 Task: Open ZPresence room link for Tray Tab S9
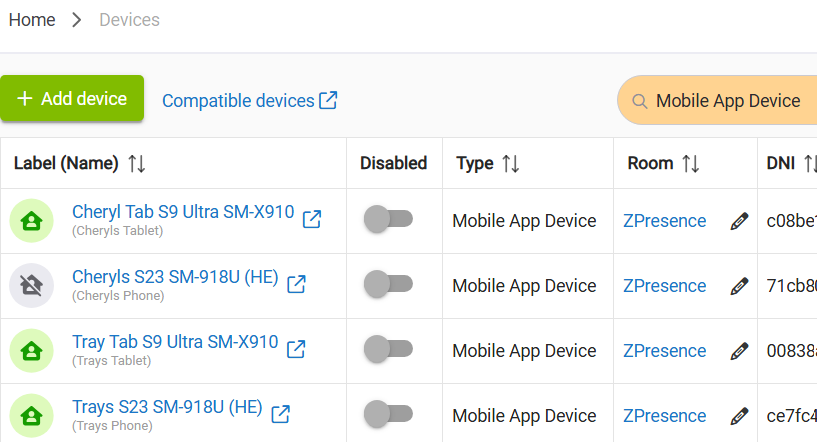pyautogui.click(x=664, y=351)
